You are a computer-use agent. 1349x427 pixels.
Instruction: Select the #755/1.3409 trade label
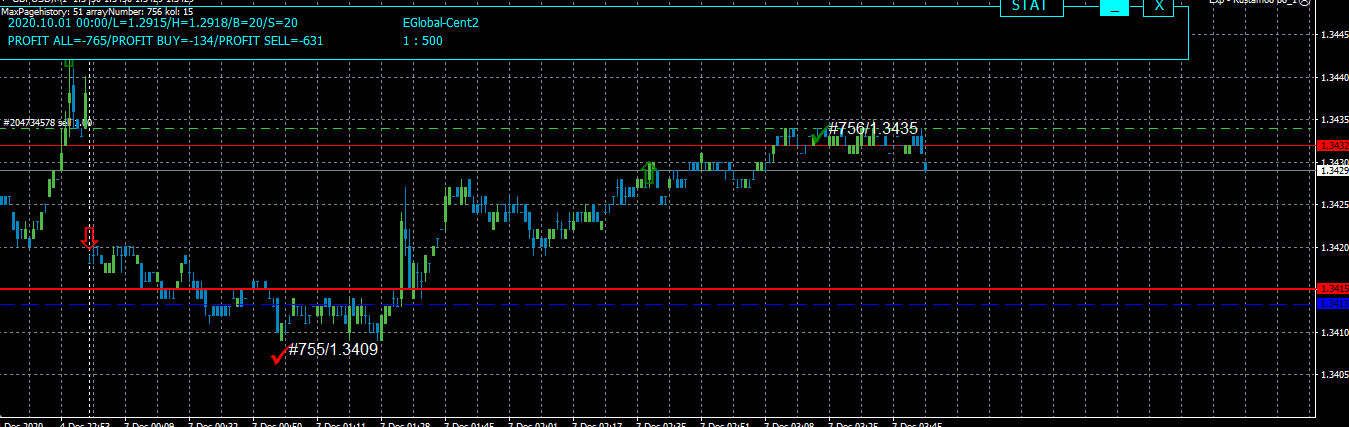tap(333, 350)
